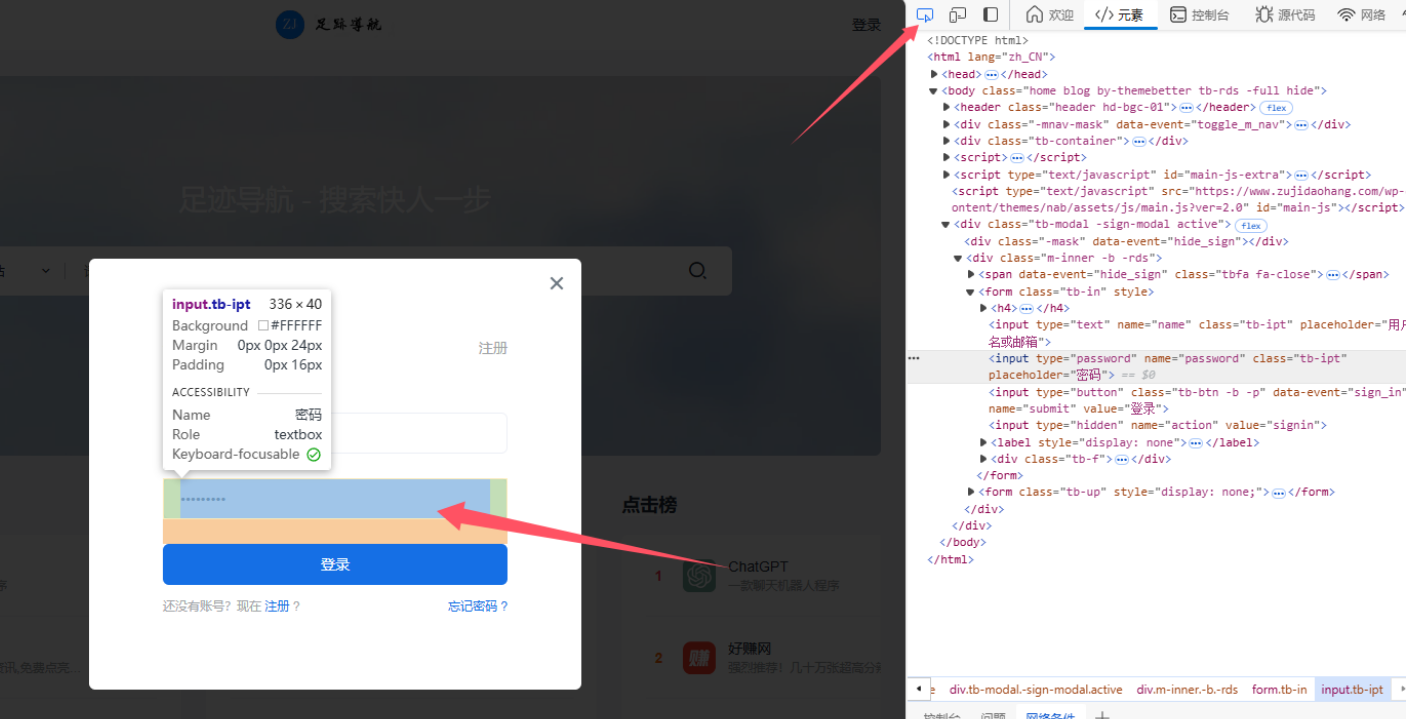This screenshot has height=719, width=1406.
Task: Switch to the 注册 tab in the dialog
Action: (493, 348)
